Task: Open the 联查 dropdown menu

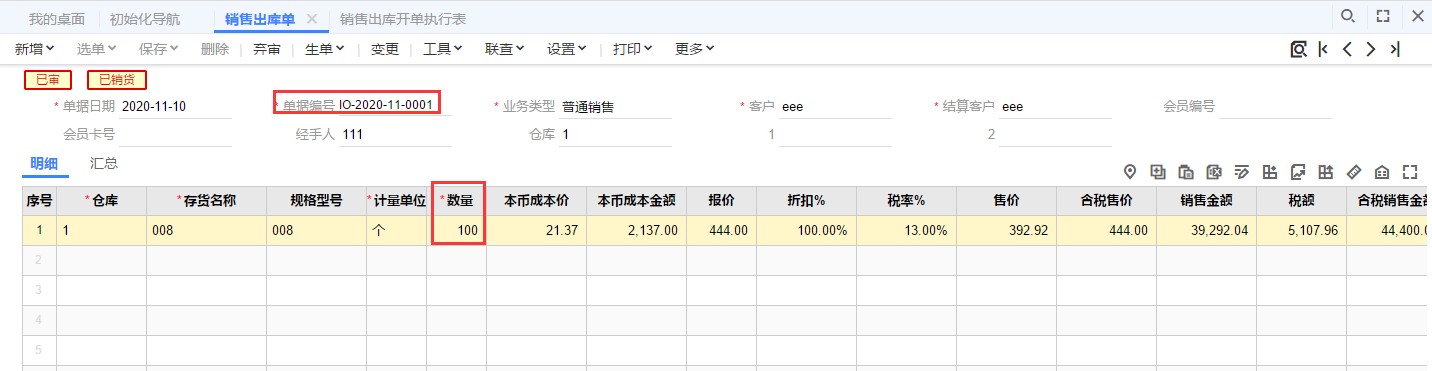Action: (x=505, y=48)
